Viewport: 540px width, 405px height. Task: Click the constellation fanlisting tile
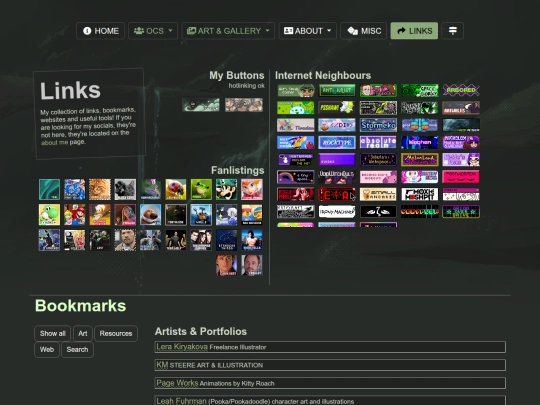click(x=226, y=240)
